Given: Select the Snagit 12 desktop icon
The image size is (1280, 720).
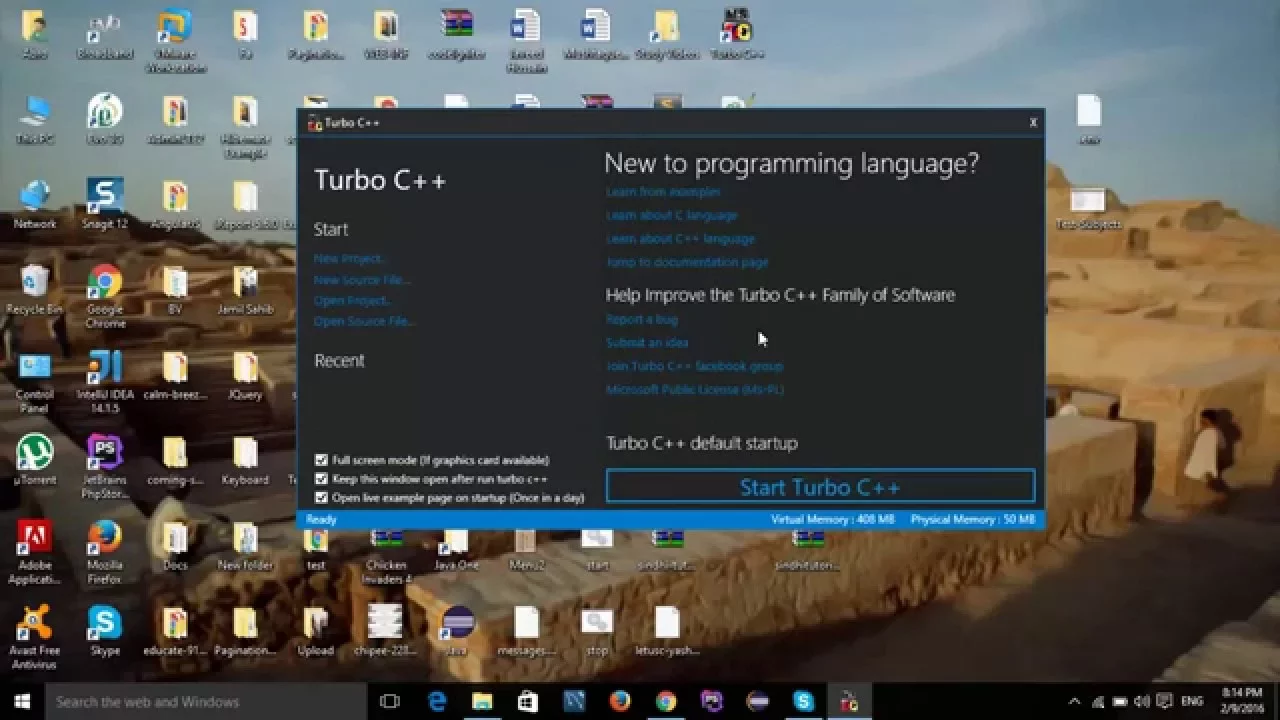Looking at the screenshot, I should click(x=105, y=204).
